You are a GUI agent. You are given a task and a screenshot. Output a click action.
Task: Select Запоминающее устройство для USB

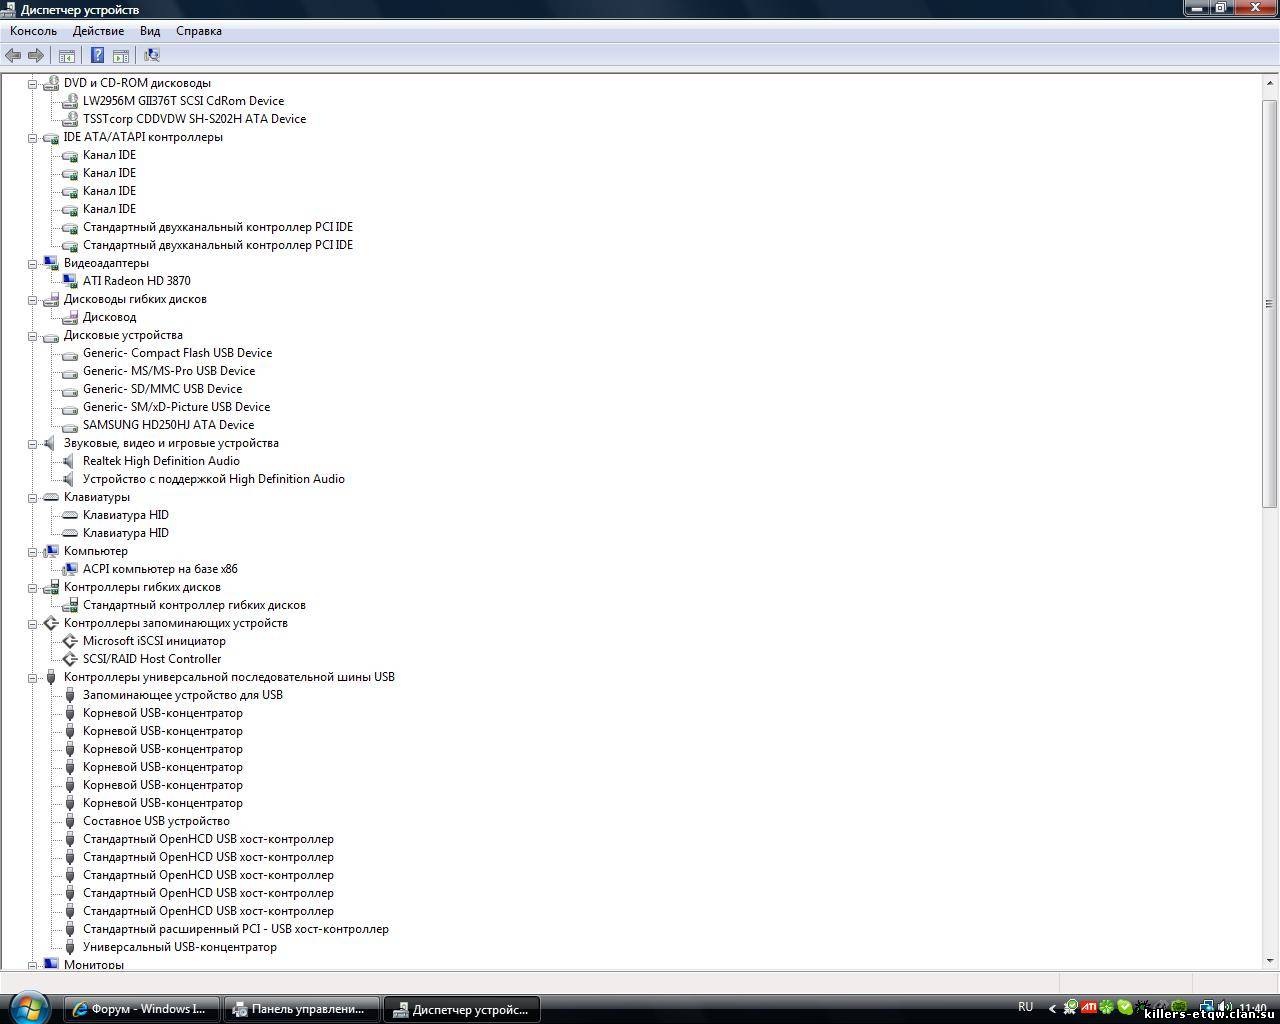click(x=182, y=695)
